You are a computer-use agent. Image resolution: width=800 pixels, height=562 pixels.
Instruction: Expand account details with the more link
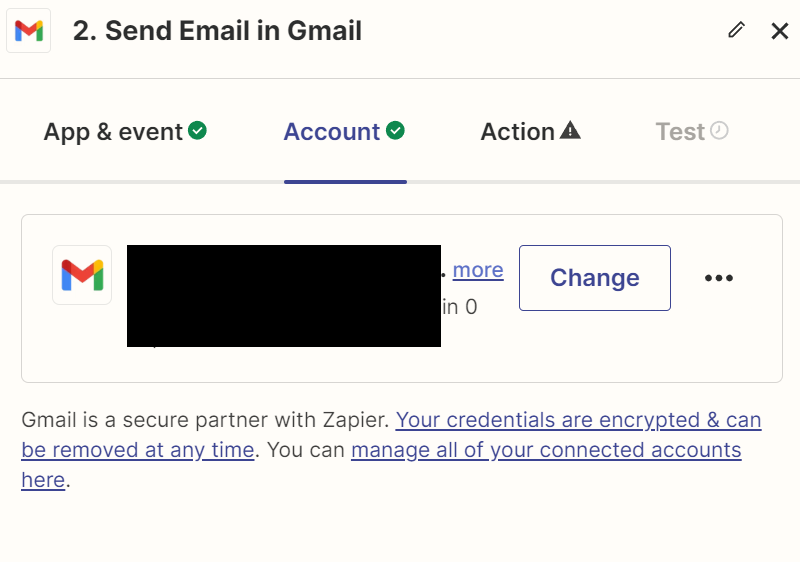(x=478, y=270)
